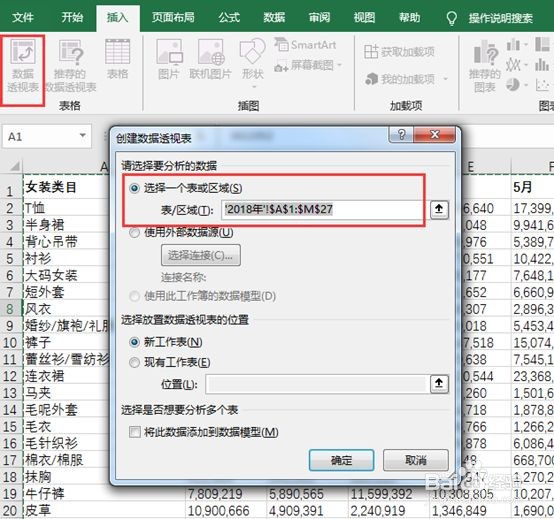The width and height of the screenshot is (554, 519).
Task: Click Choose Connection (选择连接) button
Action: pyautogui.click(x=201, y=255)
